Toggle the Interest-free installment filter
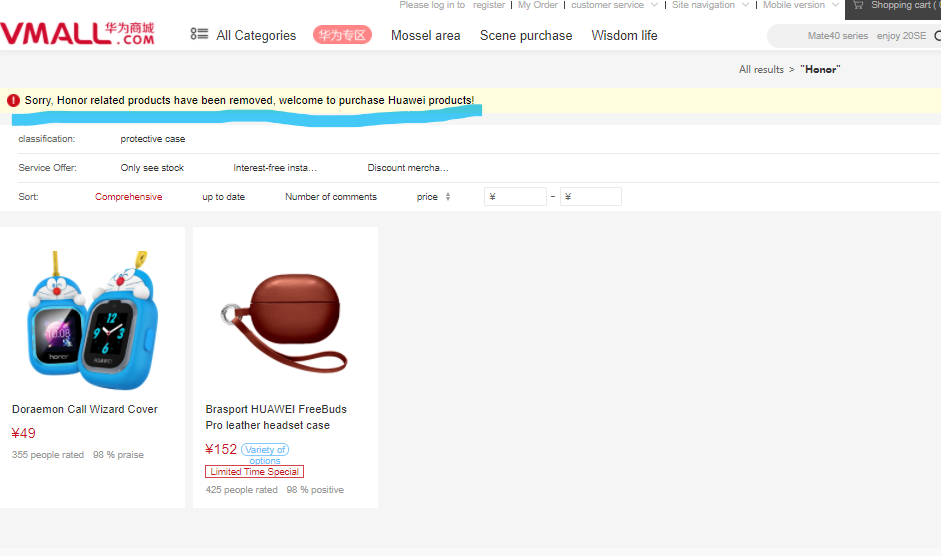This screenshot has height=556, width=941. pyautogui.click(x=275, y=168)
